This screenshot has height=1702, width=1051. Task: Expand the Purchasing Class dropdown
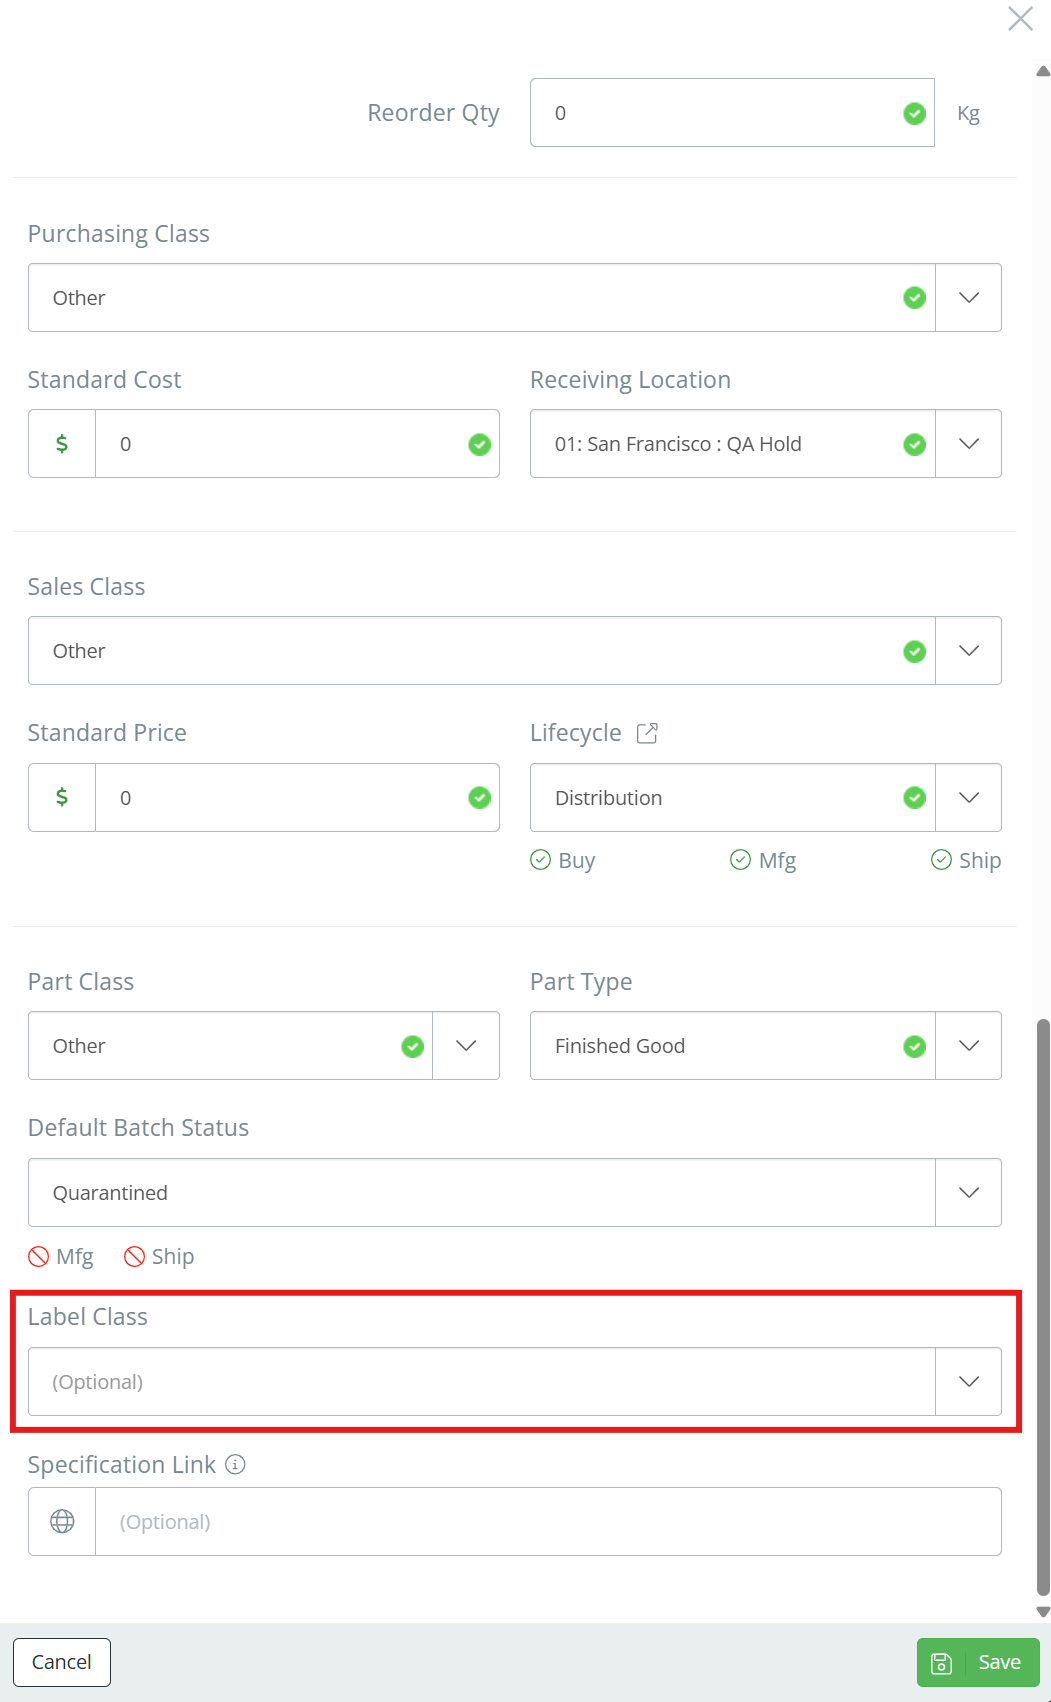click(968, 298)
